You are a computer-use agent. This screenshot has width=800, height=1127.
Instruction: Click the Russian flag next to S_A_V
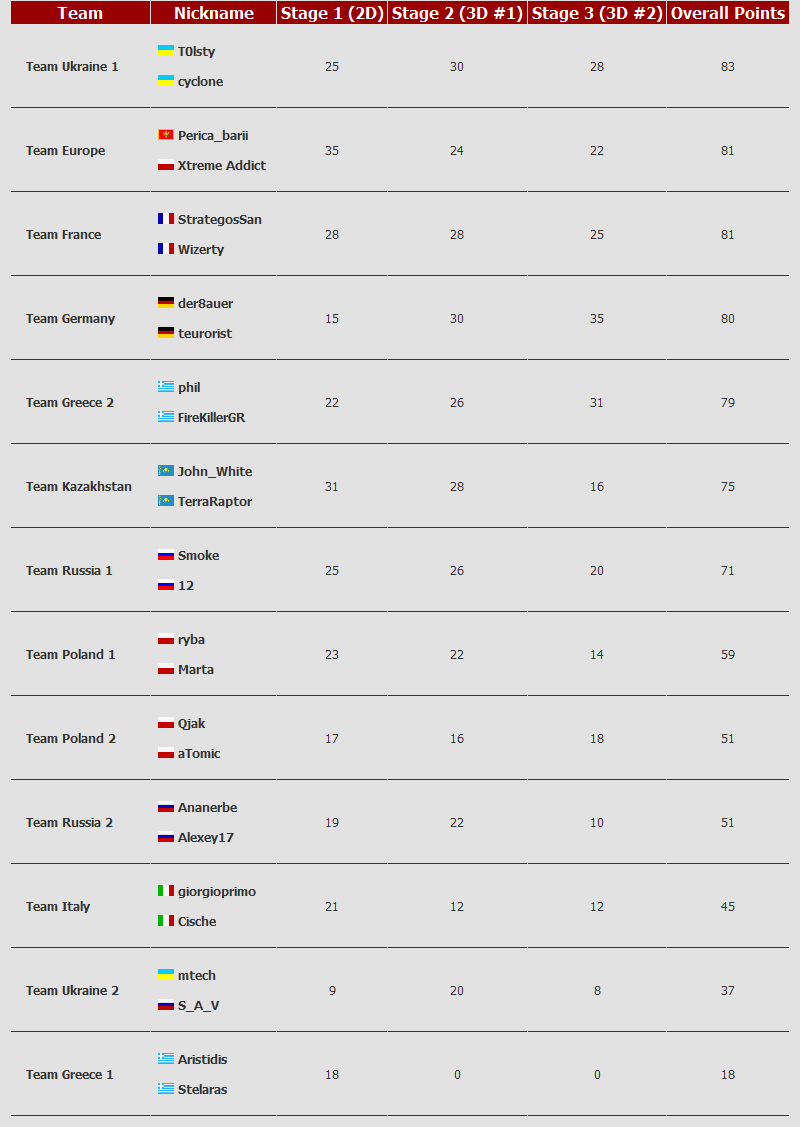[166, 1004]
